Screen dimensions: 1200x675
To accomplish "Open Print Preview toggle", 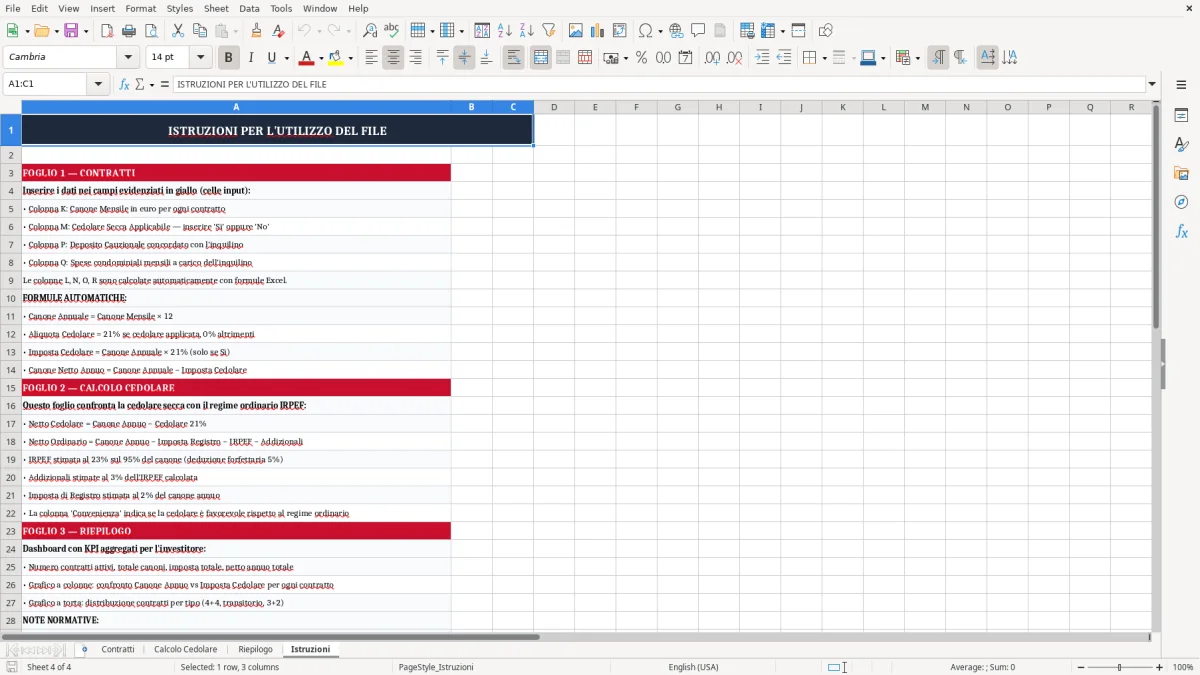I will point(150,31).
